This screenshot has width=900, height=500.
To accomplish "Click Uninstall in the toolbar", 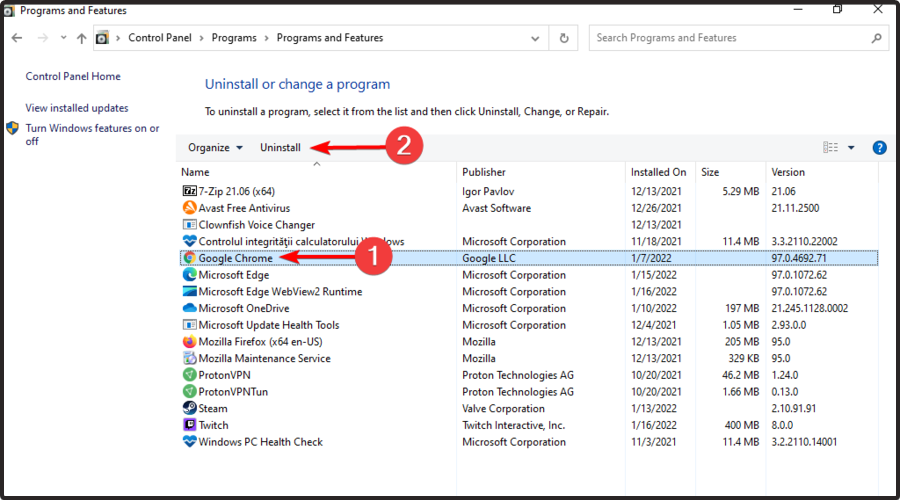I will pyautogui.click(x=280, y=148).
